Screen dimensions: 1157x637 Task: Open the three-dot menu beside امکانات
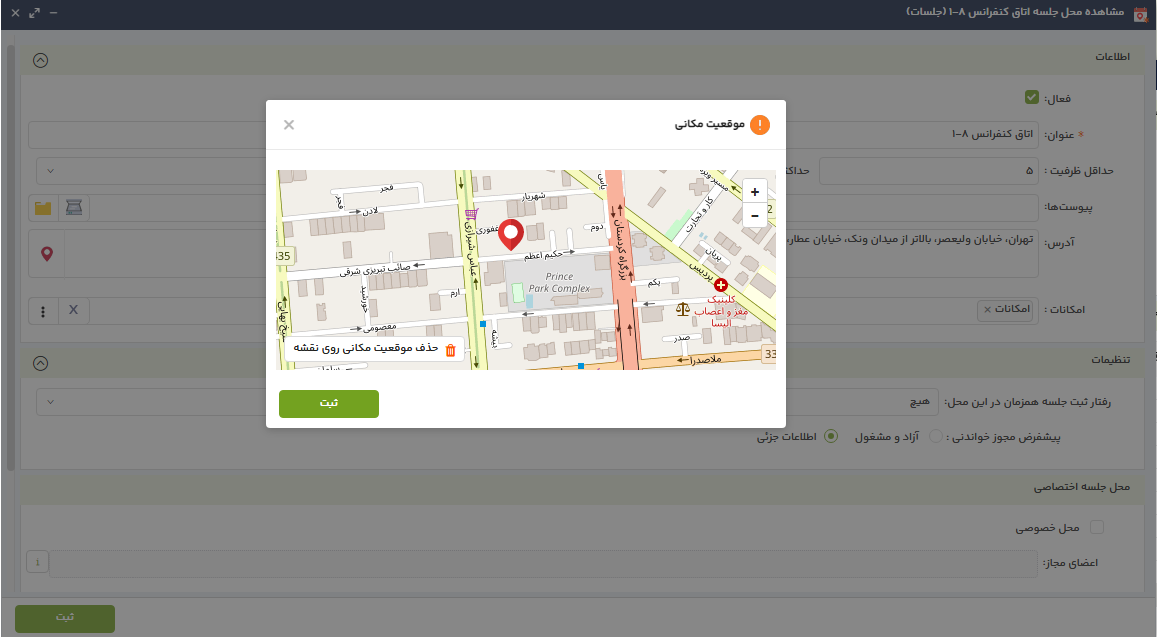click(43, 311)
